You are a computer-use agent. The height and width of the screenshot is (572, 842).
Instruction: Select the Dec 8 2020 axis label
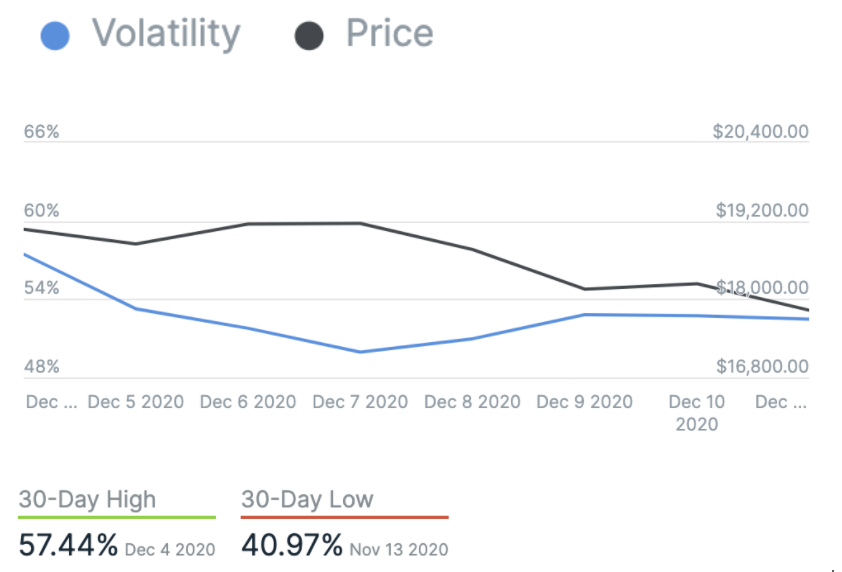(472, 402)
